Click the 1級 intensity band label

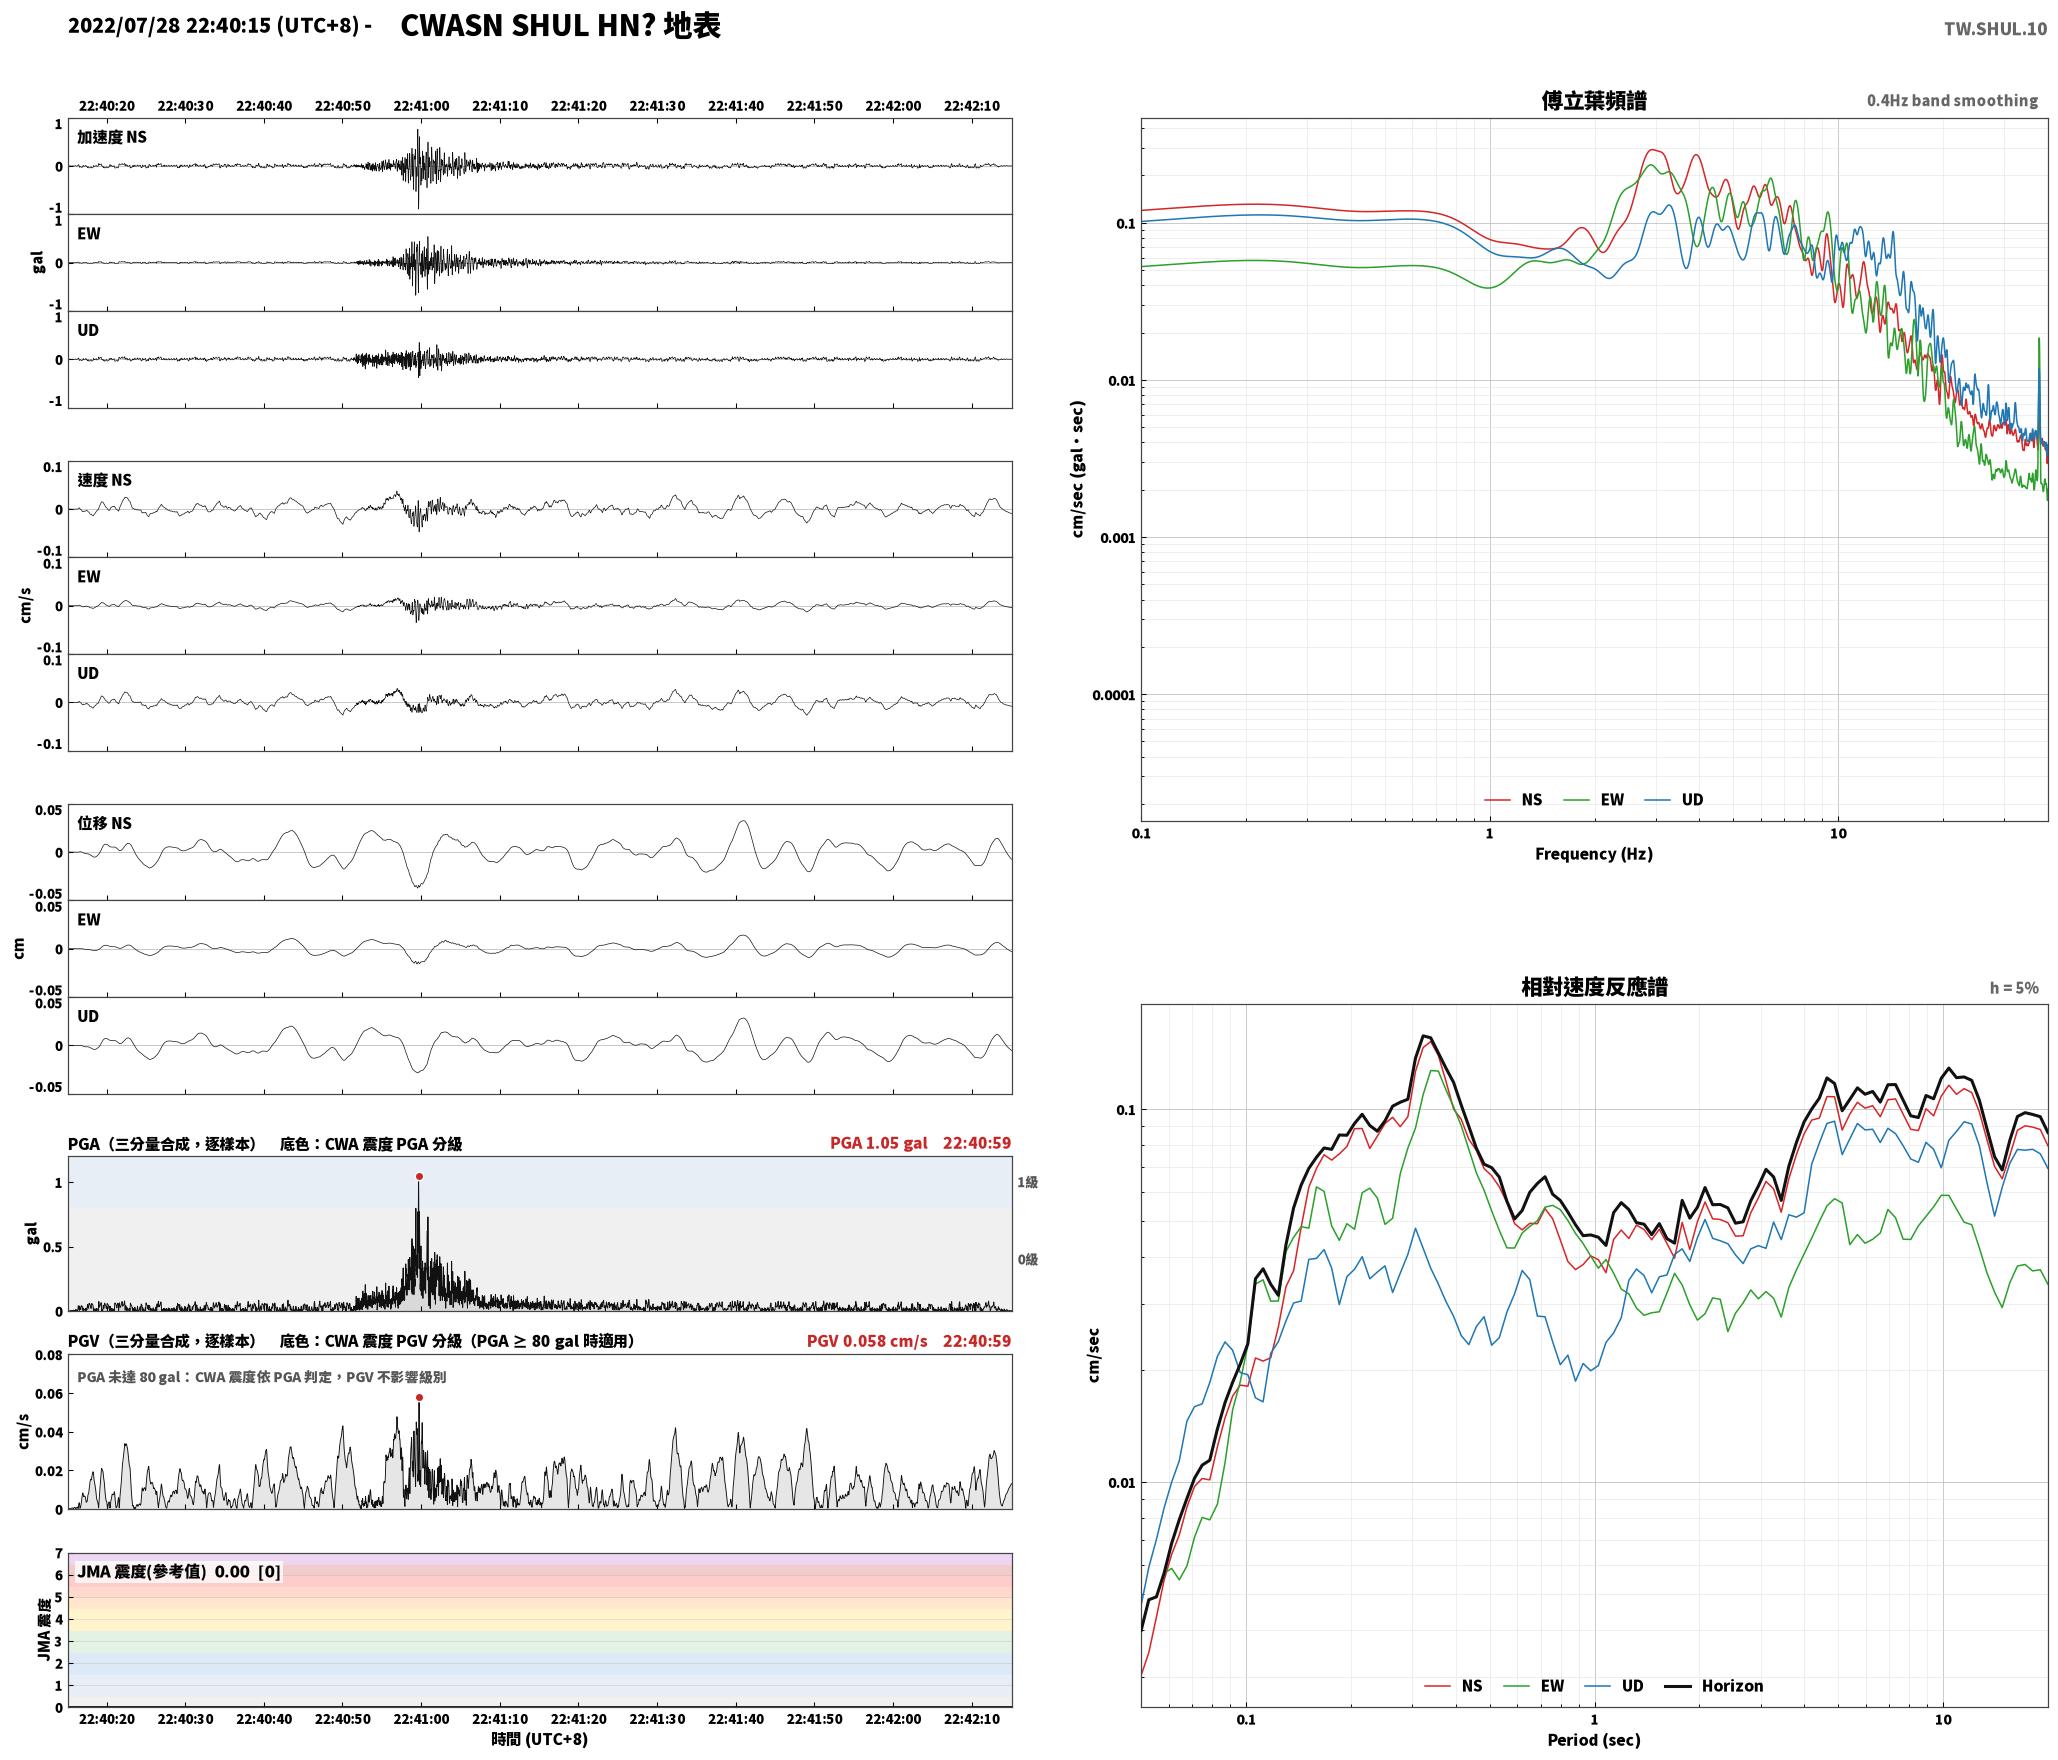[x=1028, y=1182]
